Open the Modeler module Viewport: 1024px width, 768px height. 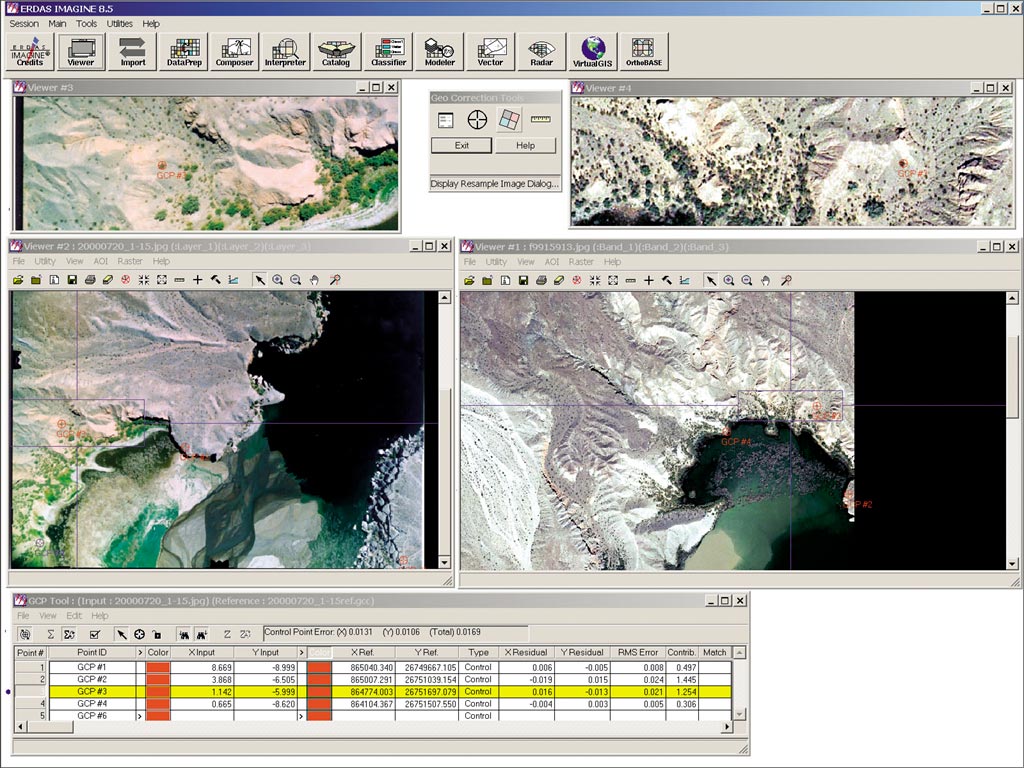coord(440,52)
